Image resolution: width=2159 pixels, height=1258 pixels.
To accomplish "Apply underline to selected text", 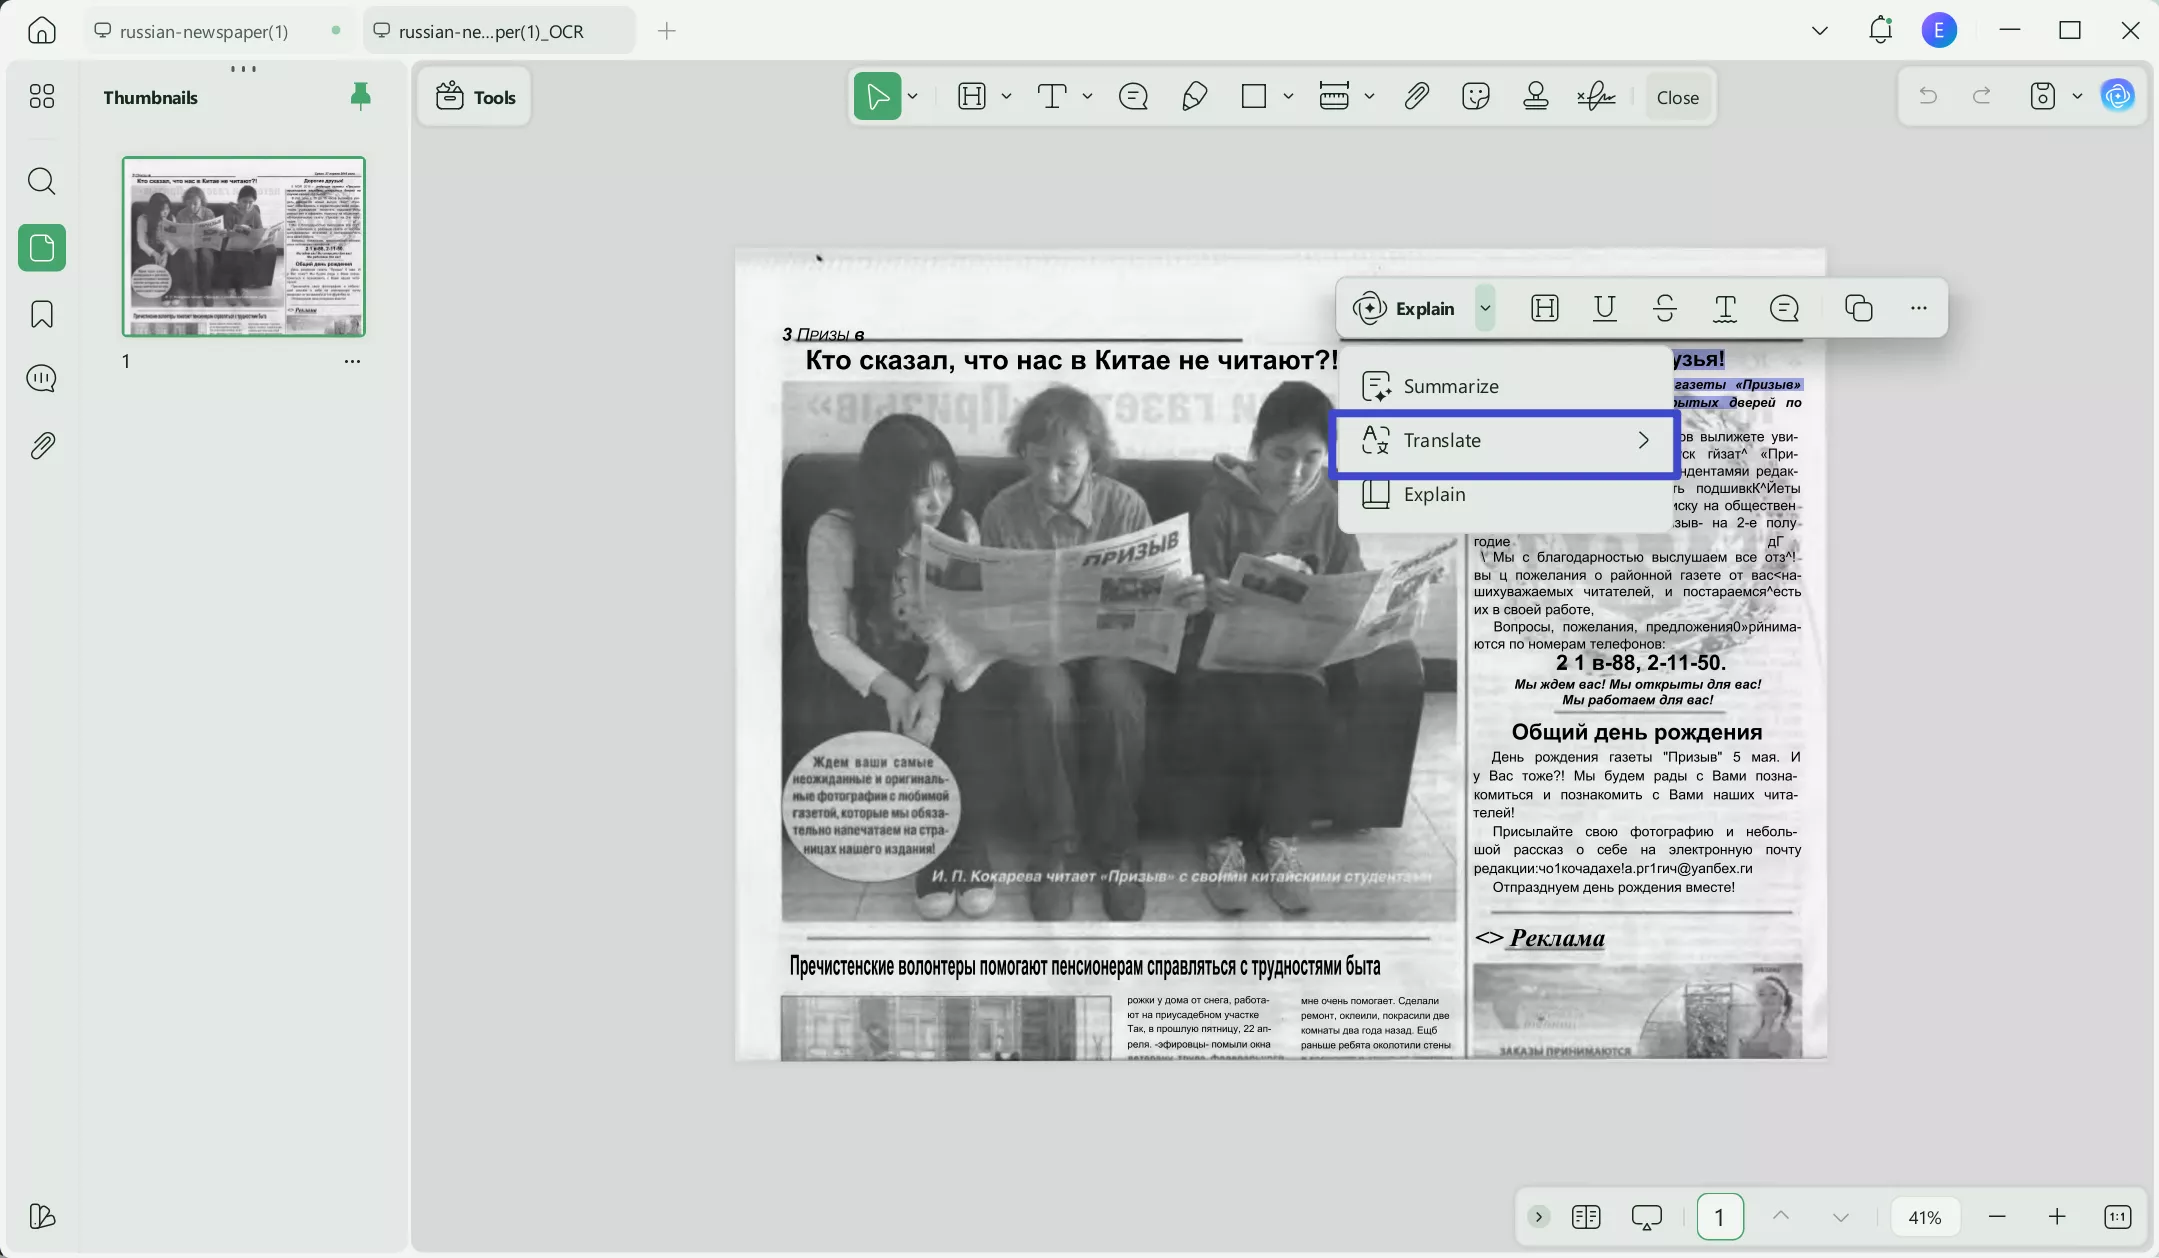I will pyautogui.click(x=1604, y=308).
